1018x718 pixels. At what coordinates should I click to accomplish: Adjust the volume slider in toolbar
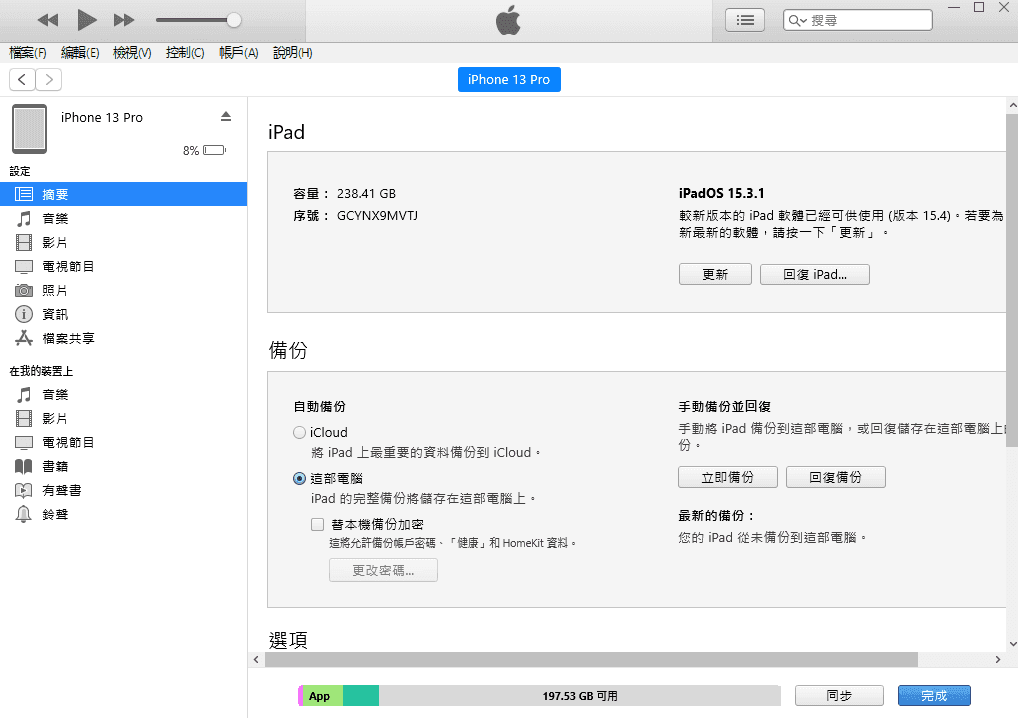(234, 20)
